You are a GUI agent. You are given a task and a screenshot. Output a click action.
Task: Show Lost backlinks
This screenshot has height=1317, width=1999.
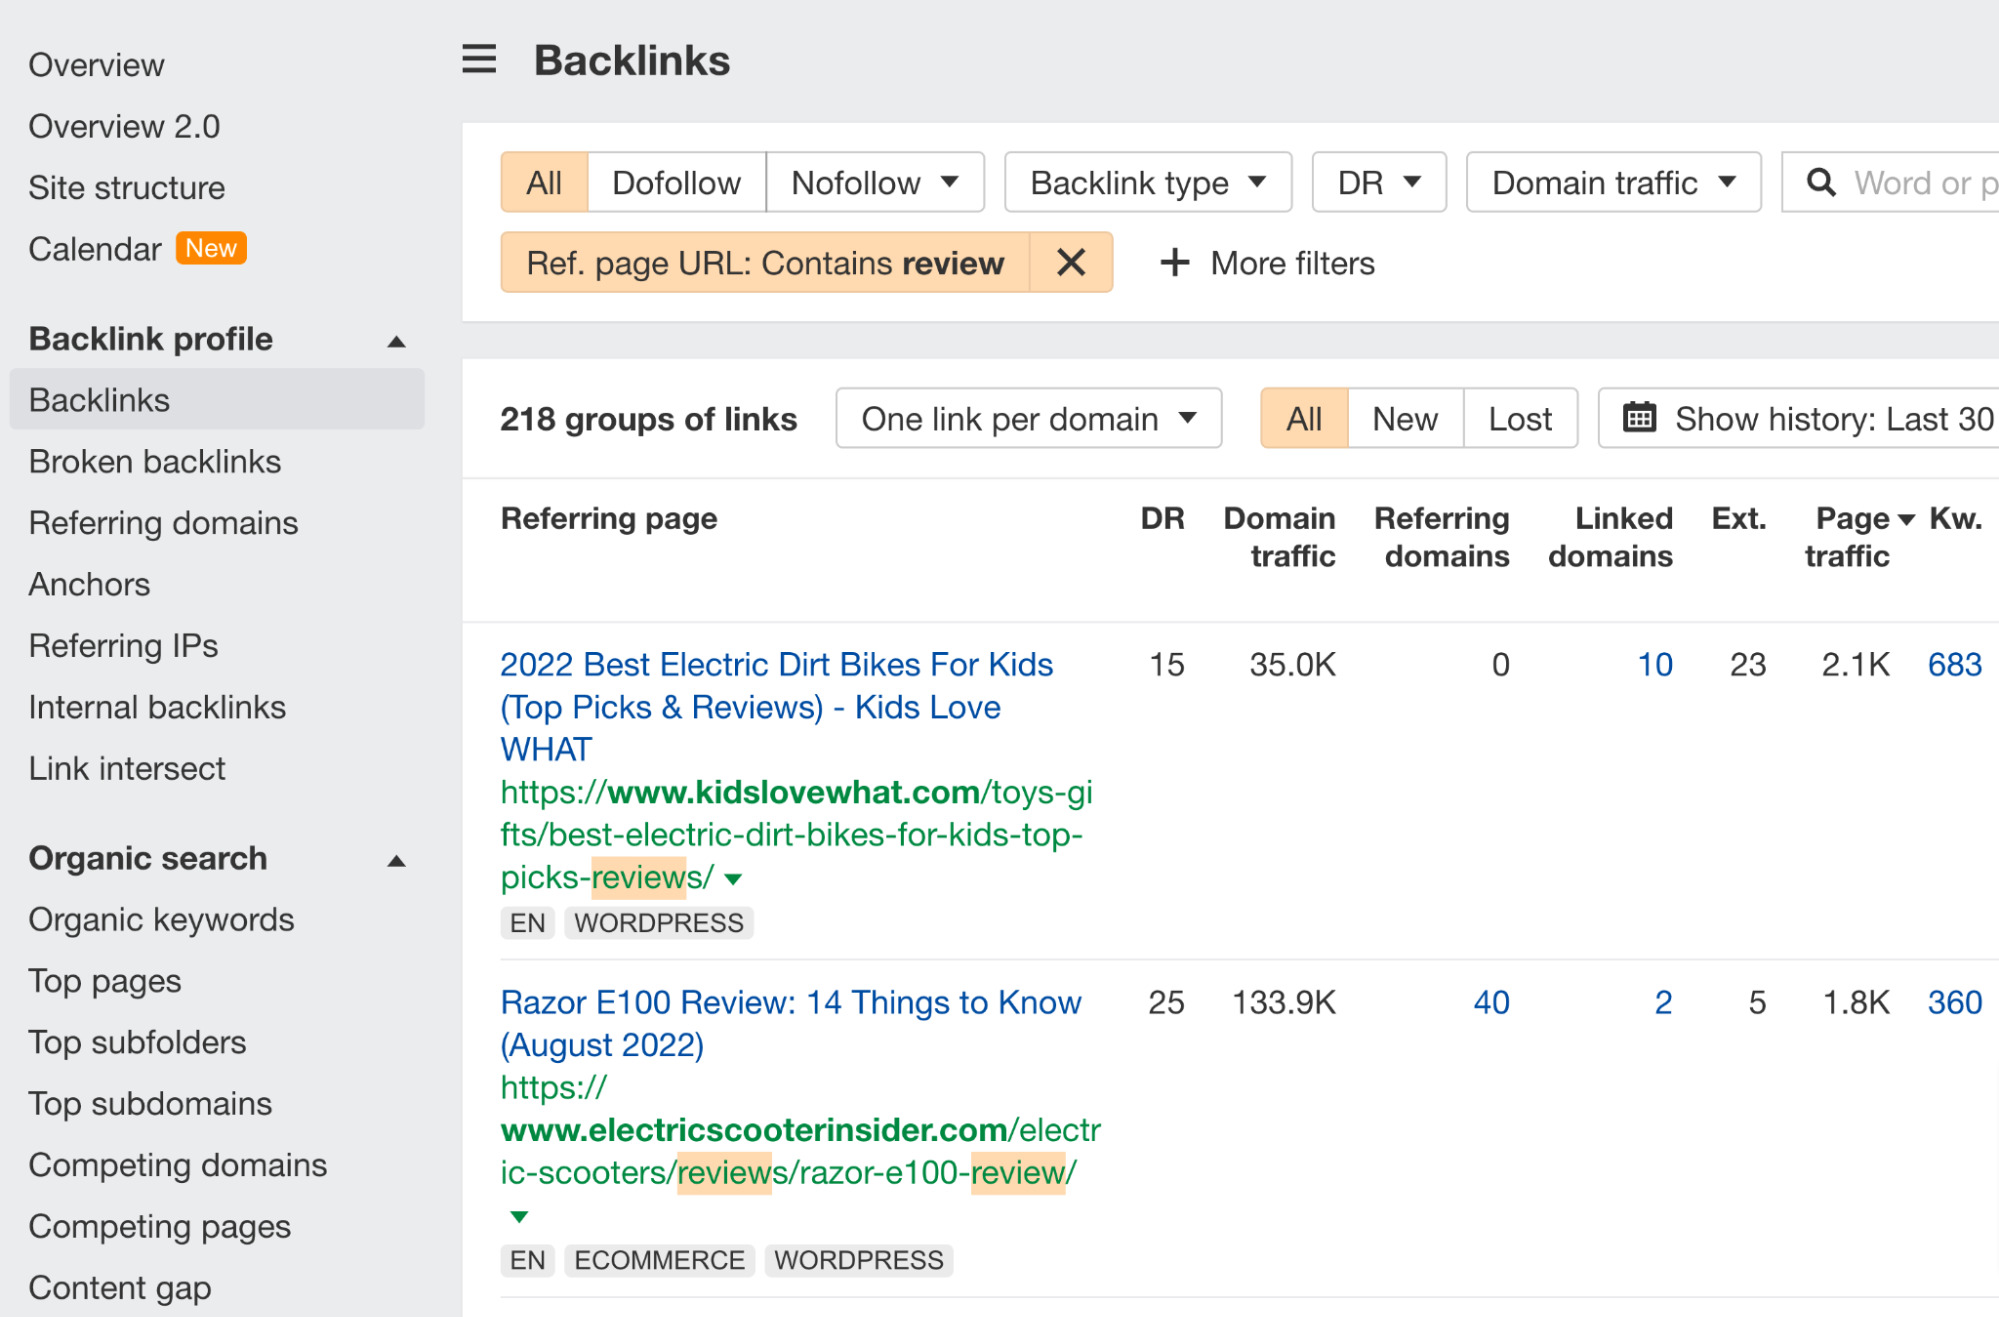(x=1520, y=418)
